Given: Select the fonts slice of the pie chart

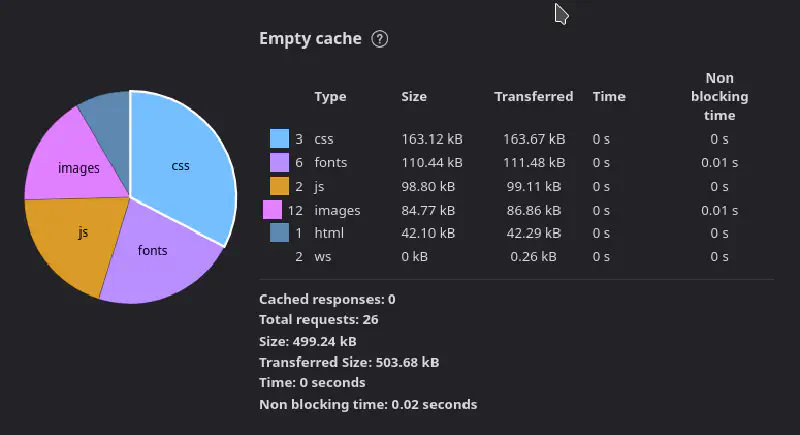Looking at the screenshot, I should [x=155, y=252].
